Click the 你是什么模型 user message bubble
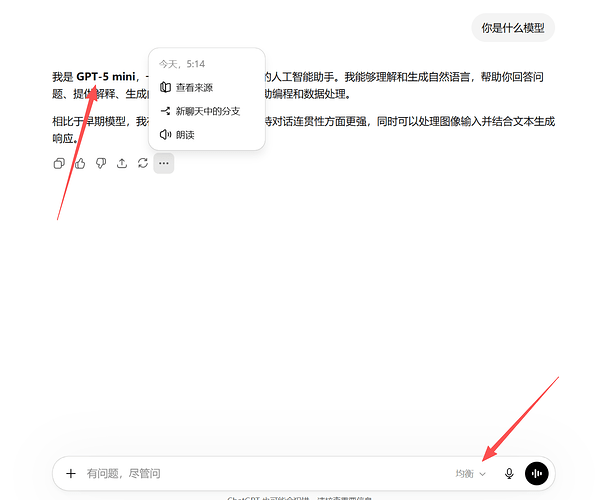 513,28
